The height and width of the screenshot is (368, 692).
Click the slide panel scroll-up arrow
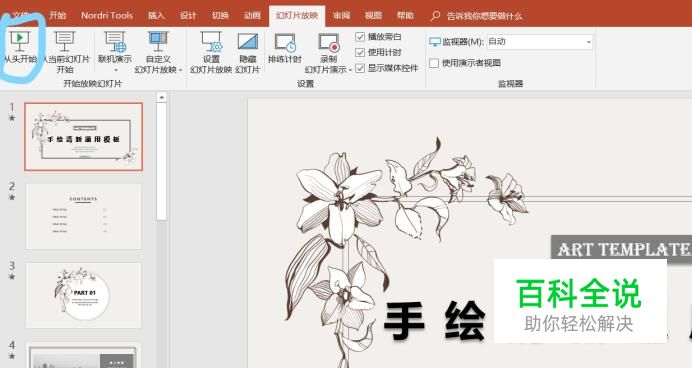[162, 97]
